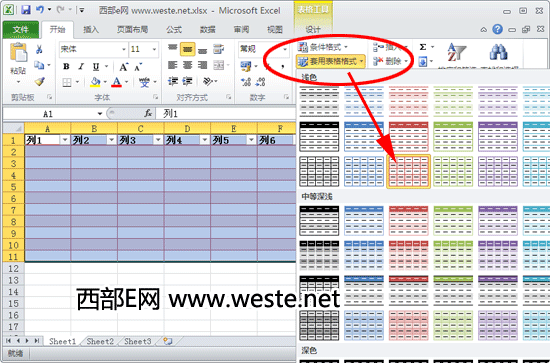
Task: Click the Cut scissors icon
Action: click(39, 49)
